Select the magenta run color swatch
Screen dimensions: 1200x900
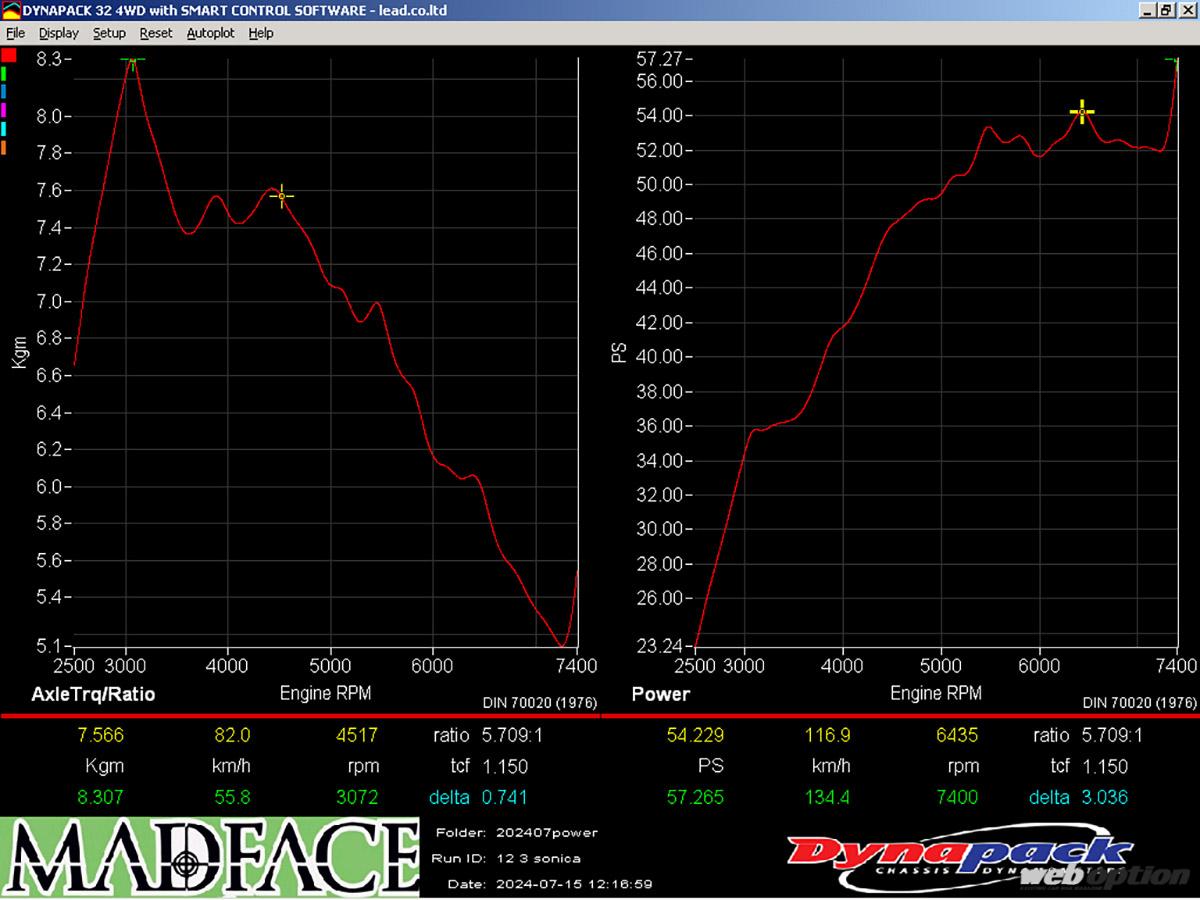point(4,110)
